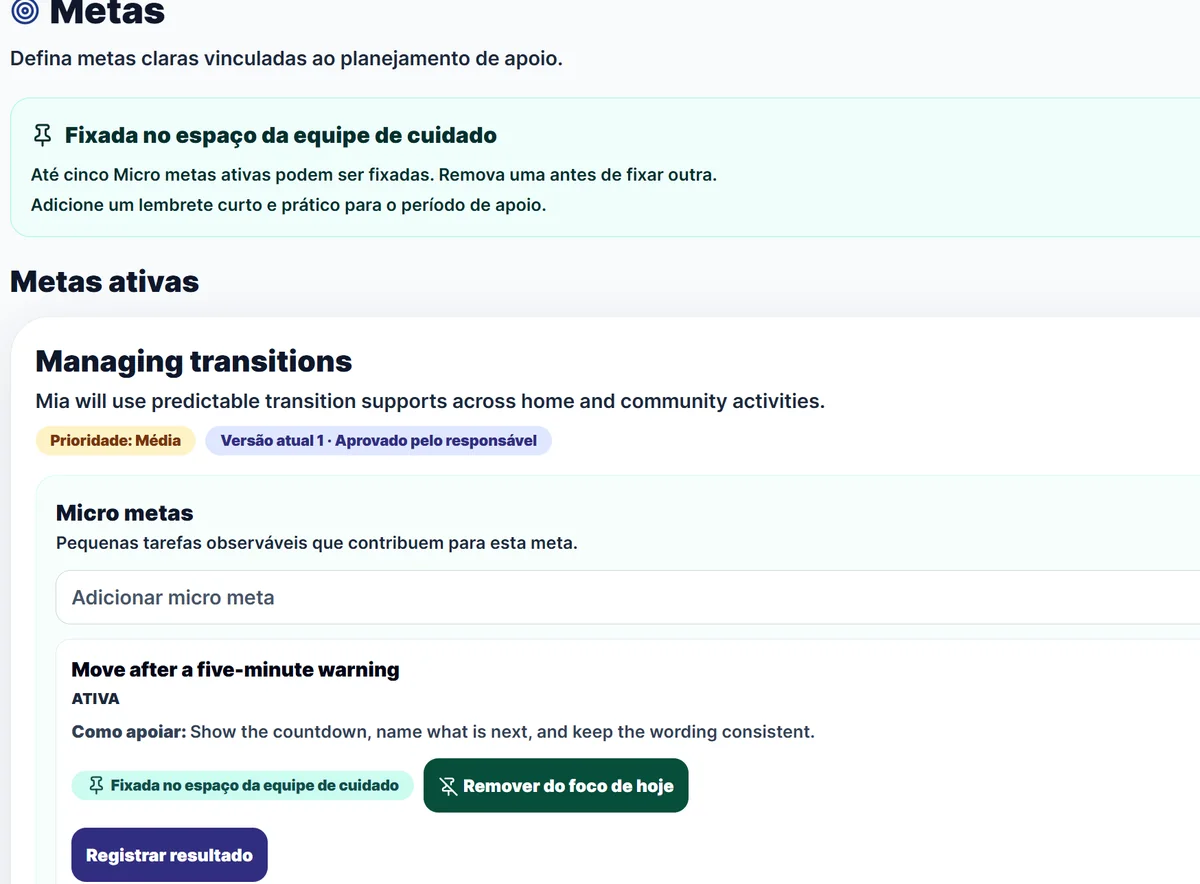Open the Managing transitions goal title

(x=194, y=361)
